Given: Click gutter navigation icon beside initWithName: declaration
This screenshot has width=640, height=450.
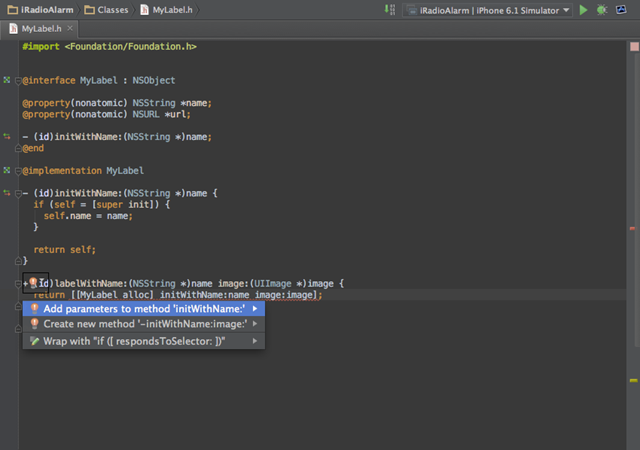Looking at the screenshot, I should point(7,136).
